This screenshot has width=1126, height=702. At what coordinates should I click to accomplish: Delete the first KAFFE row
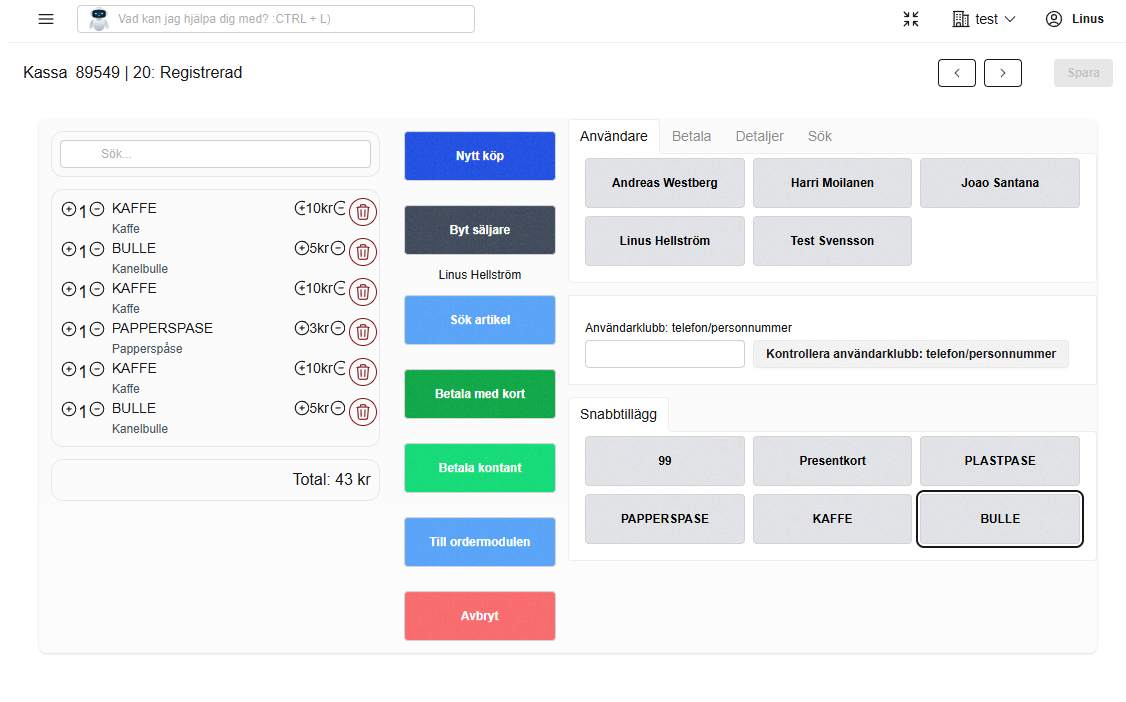363,212
